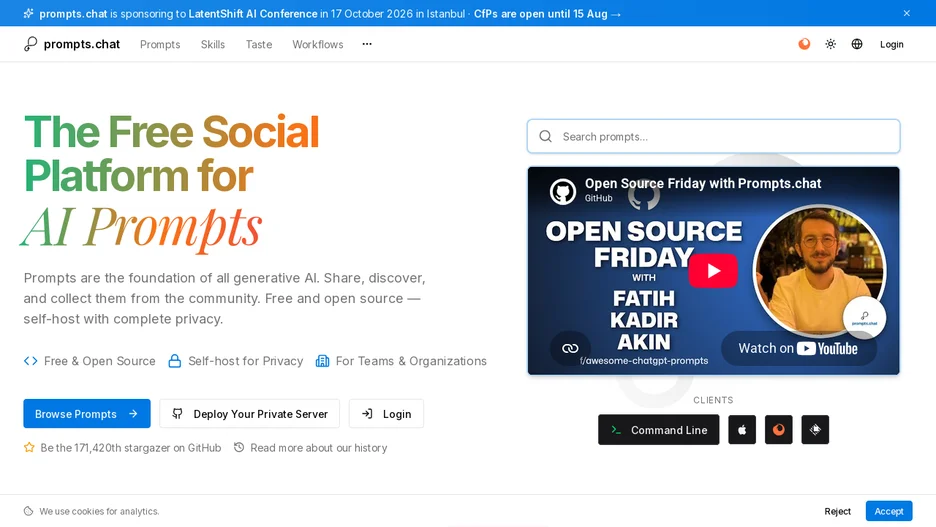936x527 pixels.
Task: Open the stargazer on GitHub link
Action: [x=131, y=448]
